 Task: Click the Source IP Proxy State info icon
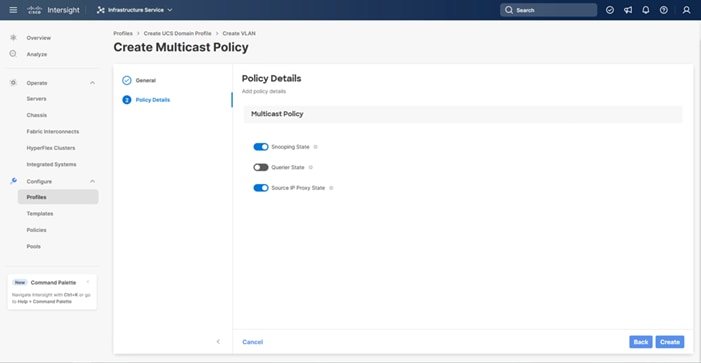331,188
